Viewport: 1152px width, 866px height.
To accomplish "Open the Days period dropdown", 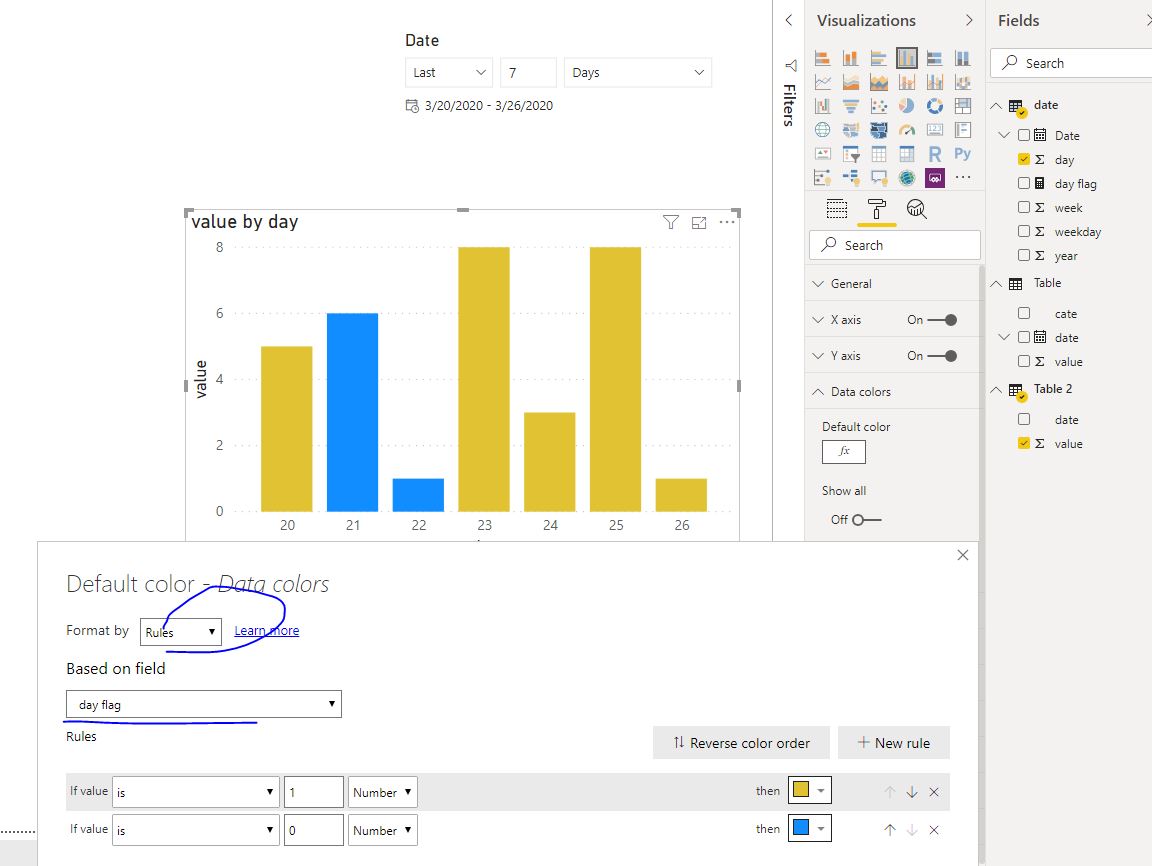I will (x=638, y=73).
